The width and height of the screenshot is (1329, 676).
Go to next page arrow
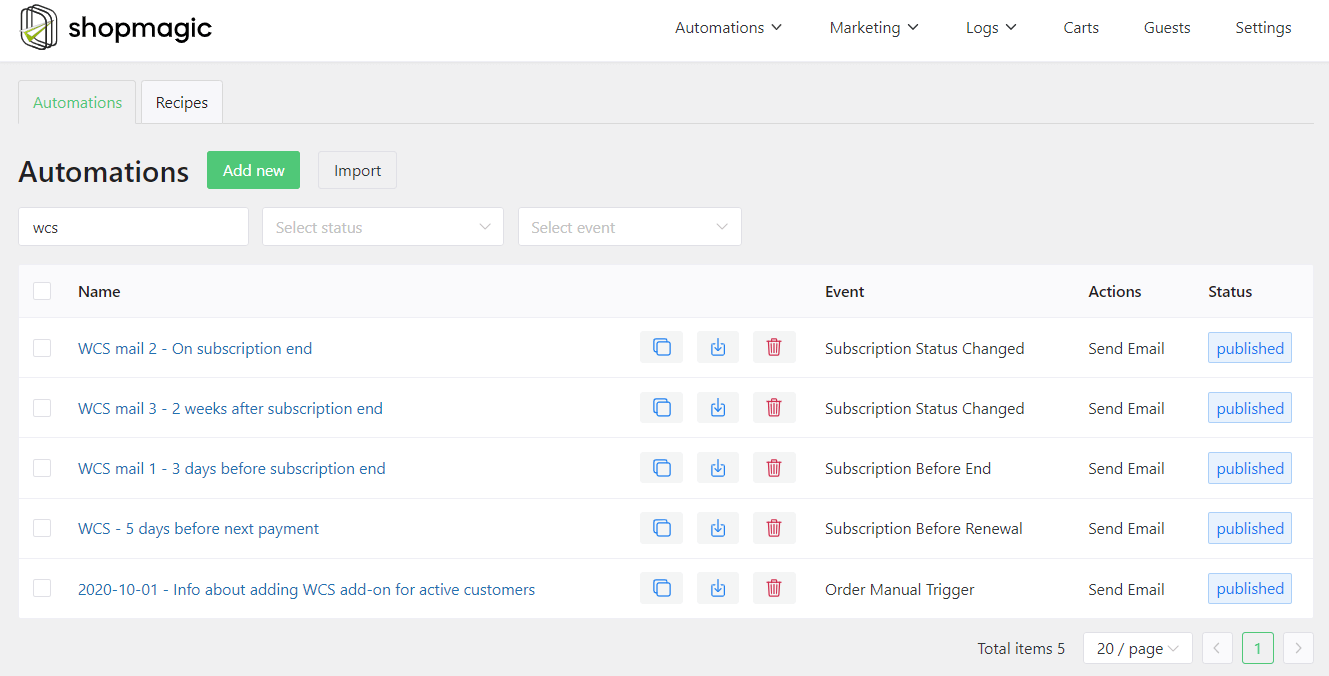tap(1298, 649)
